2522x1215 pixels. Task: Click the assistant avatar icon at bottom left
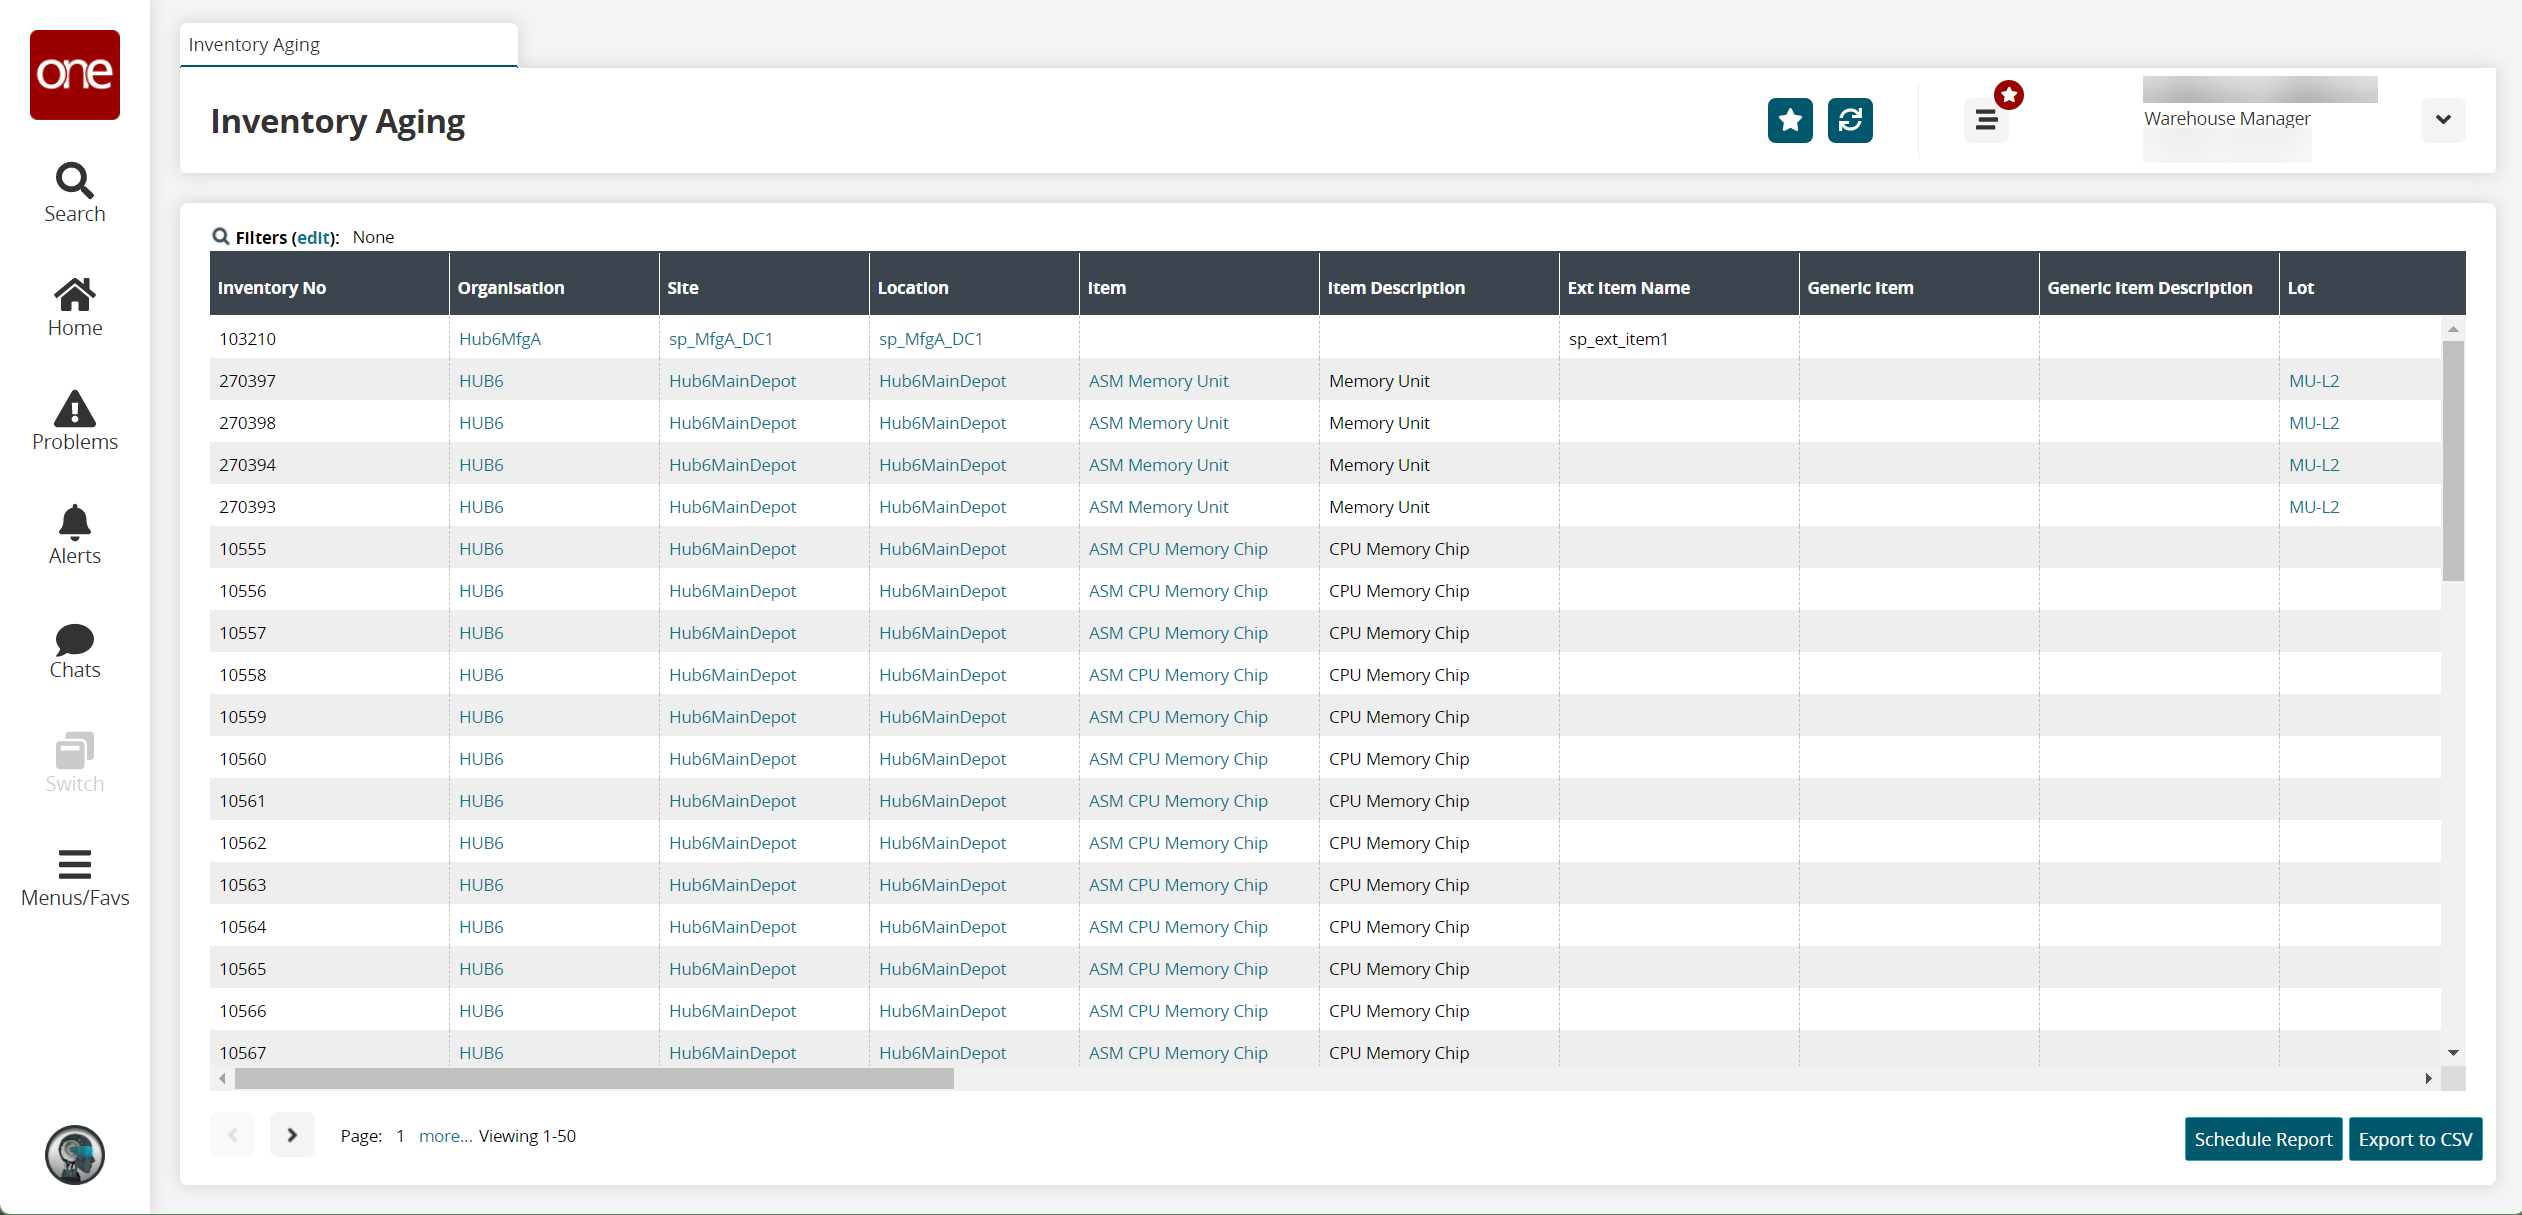point(75,1155)
